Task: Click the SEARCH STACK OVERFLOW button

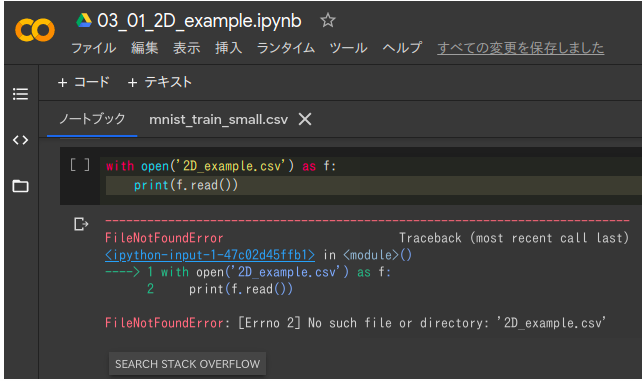Action: tap(188, 364)
